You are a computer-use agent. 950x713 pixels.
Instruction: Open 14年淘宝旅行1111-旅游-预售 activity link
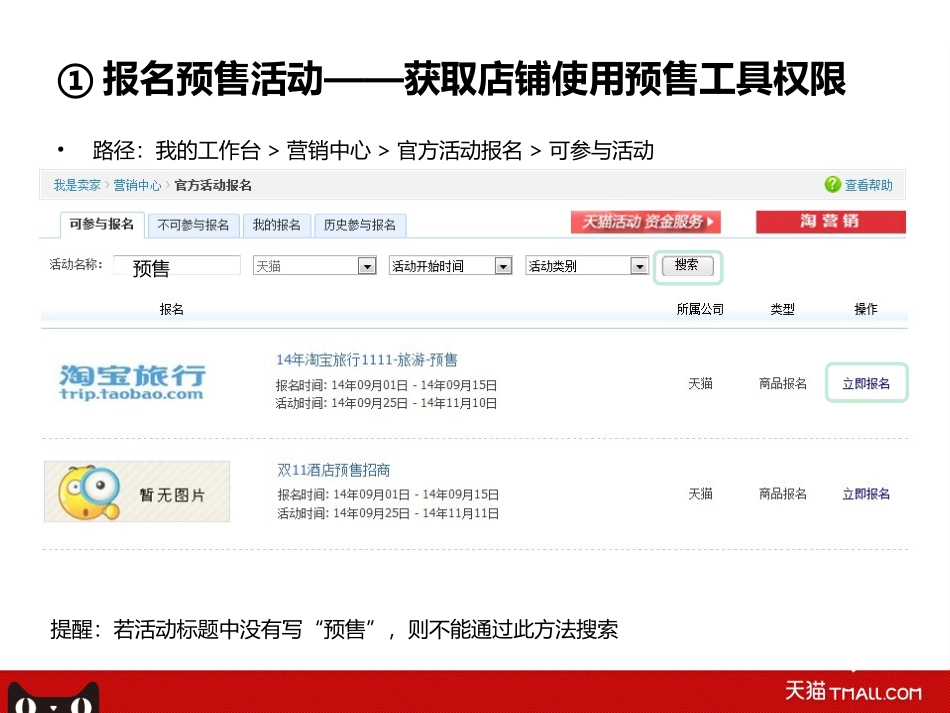point(367,360)
